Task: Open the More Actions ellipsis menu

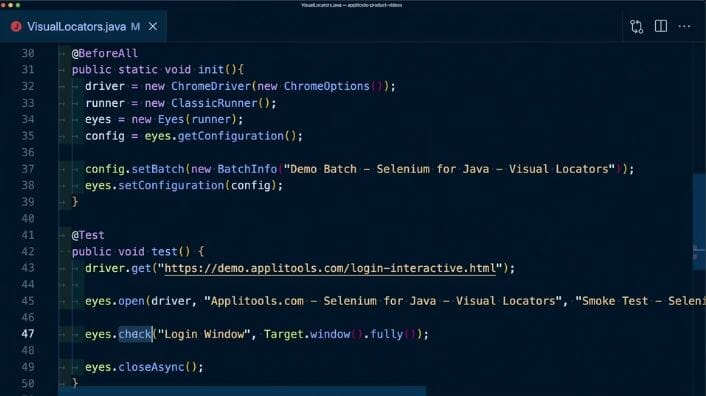Action: point(684,27)
